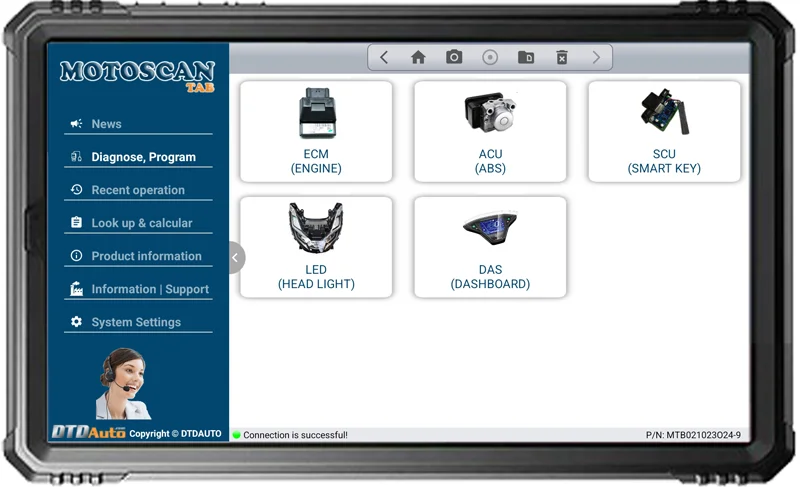Click the 'P/N: MTB021023024-9' text
Screen dimensions: 800x487
(693, 435)
